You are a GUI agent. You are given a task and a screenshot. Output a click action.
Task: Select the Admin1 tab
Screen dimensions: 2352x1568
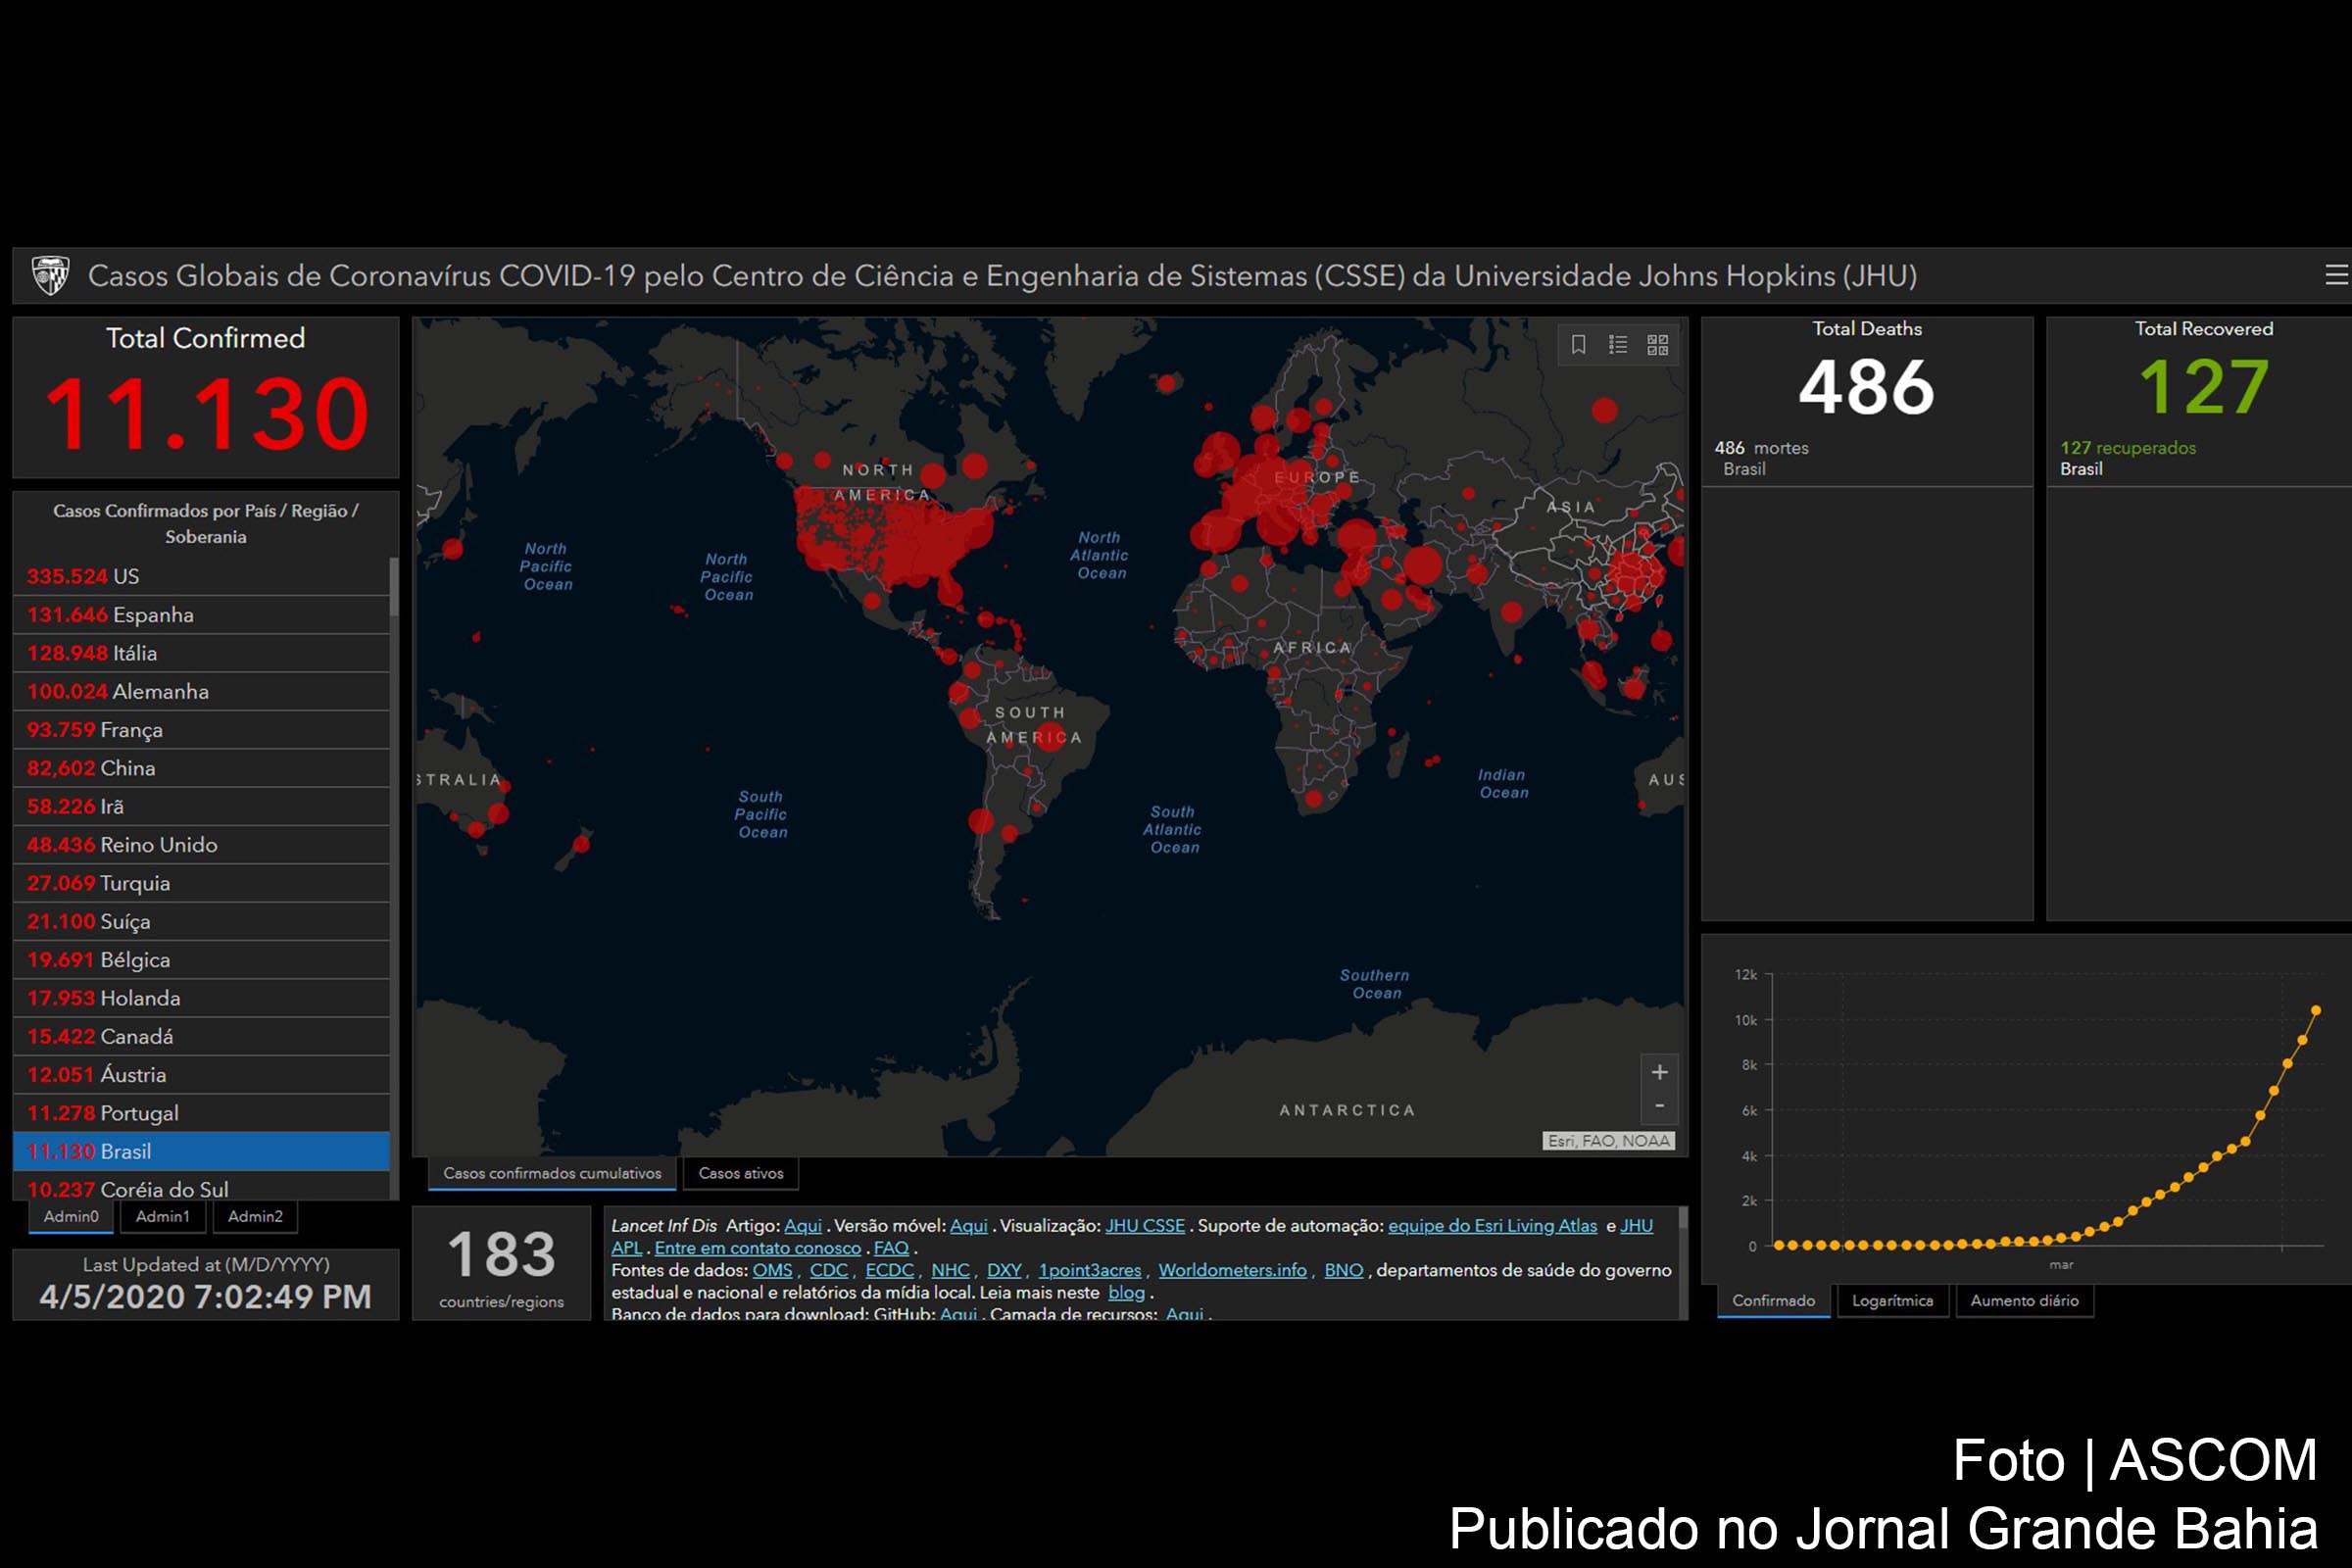(x=162, y=1216)
